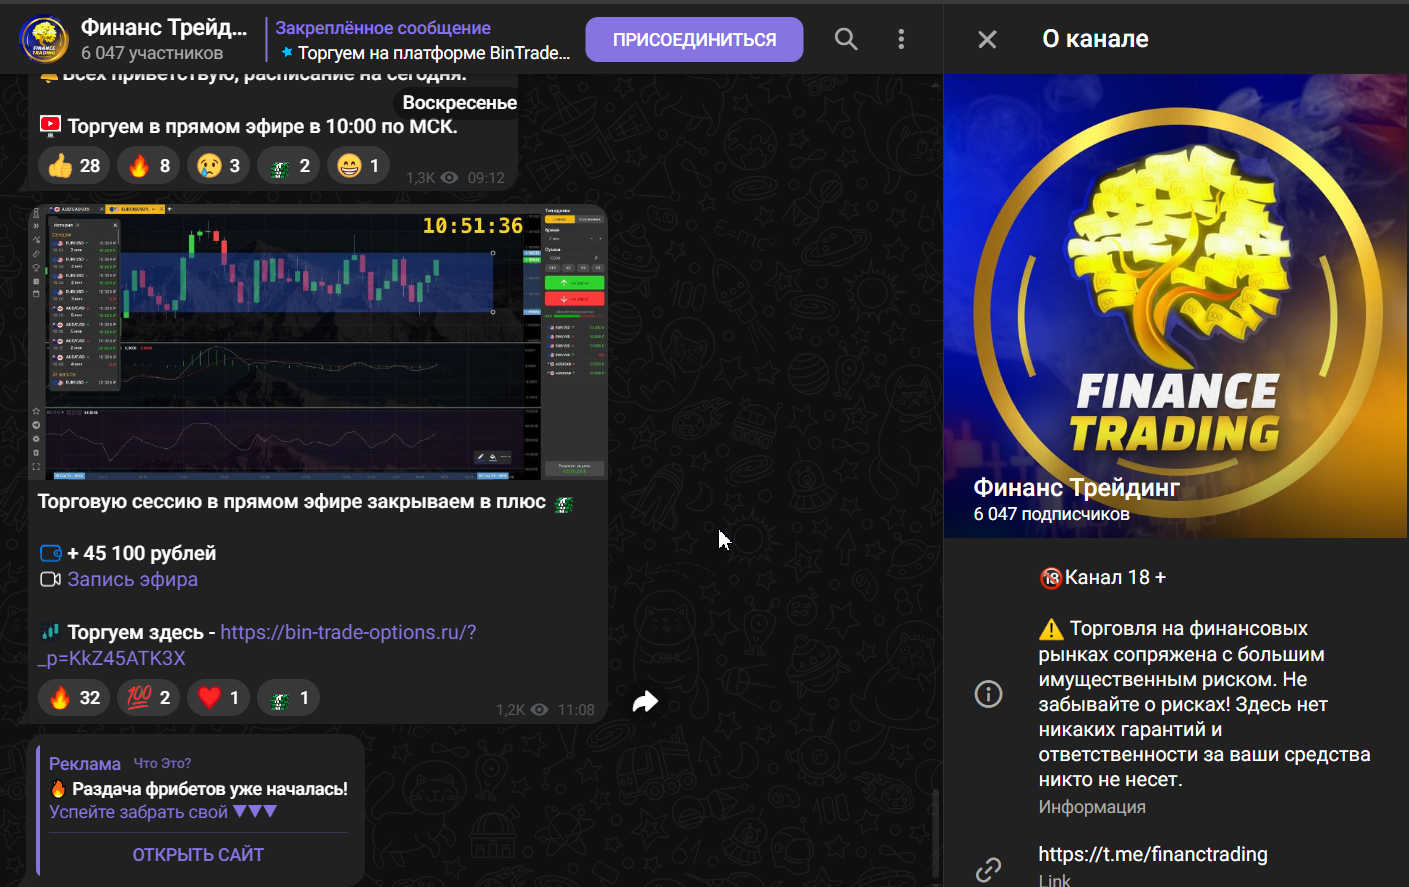Screen dimensions: 1409x887
Task: Tap custom emoji reaction showing 1 under 11:08 post
Action: pos(289,697)
